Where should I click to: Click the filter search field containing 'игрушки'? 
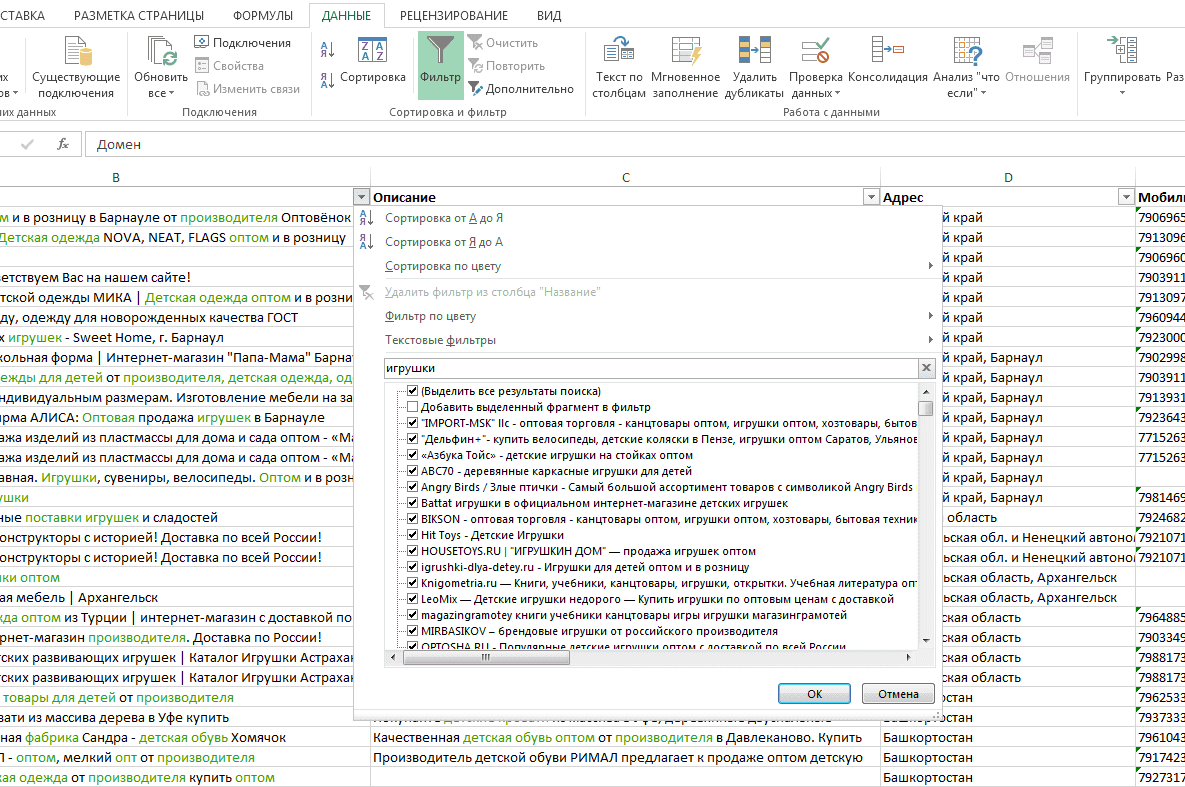click(651, 368)
